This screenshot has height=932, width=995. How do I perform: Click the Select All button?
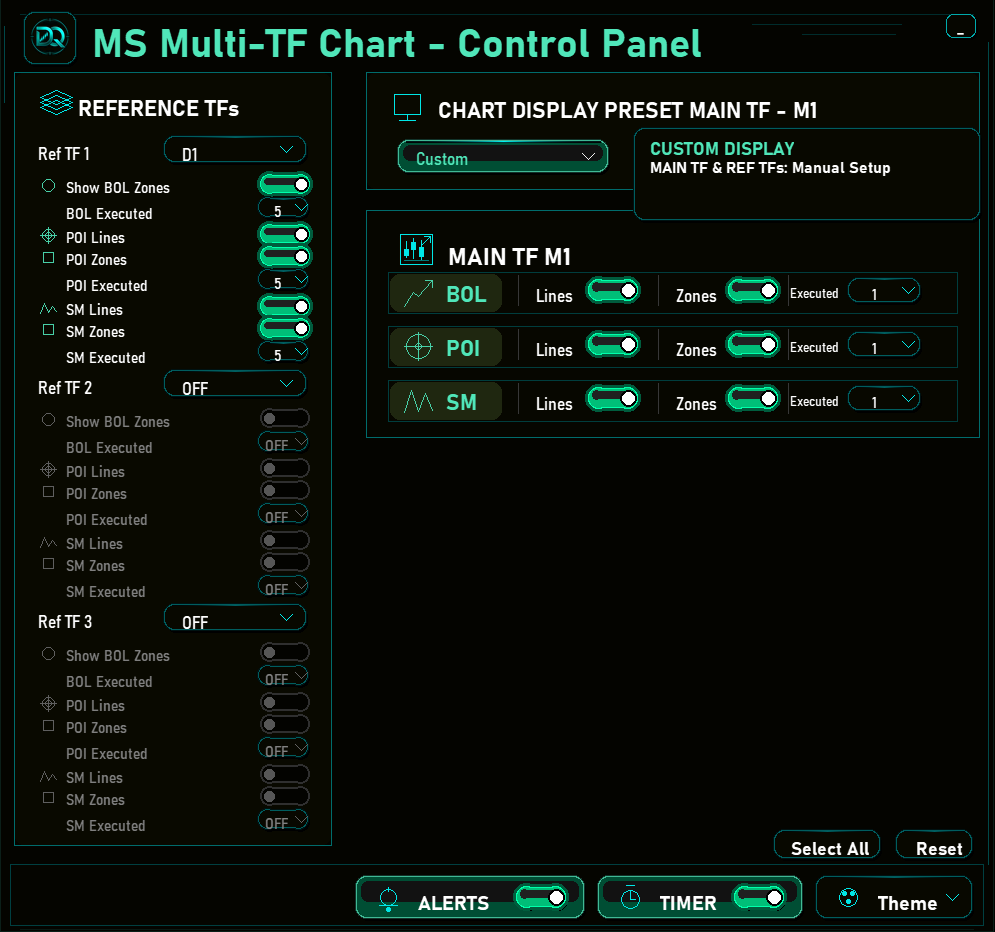[x=827, y=845]
